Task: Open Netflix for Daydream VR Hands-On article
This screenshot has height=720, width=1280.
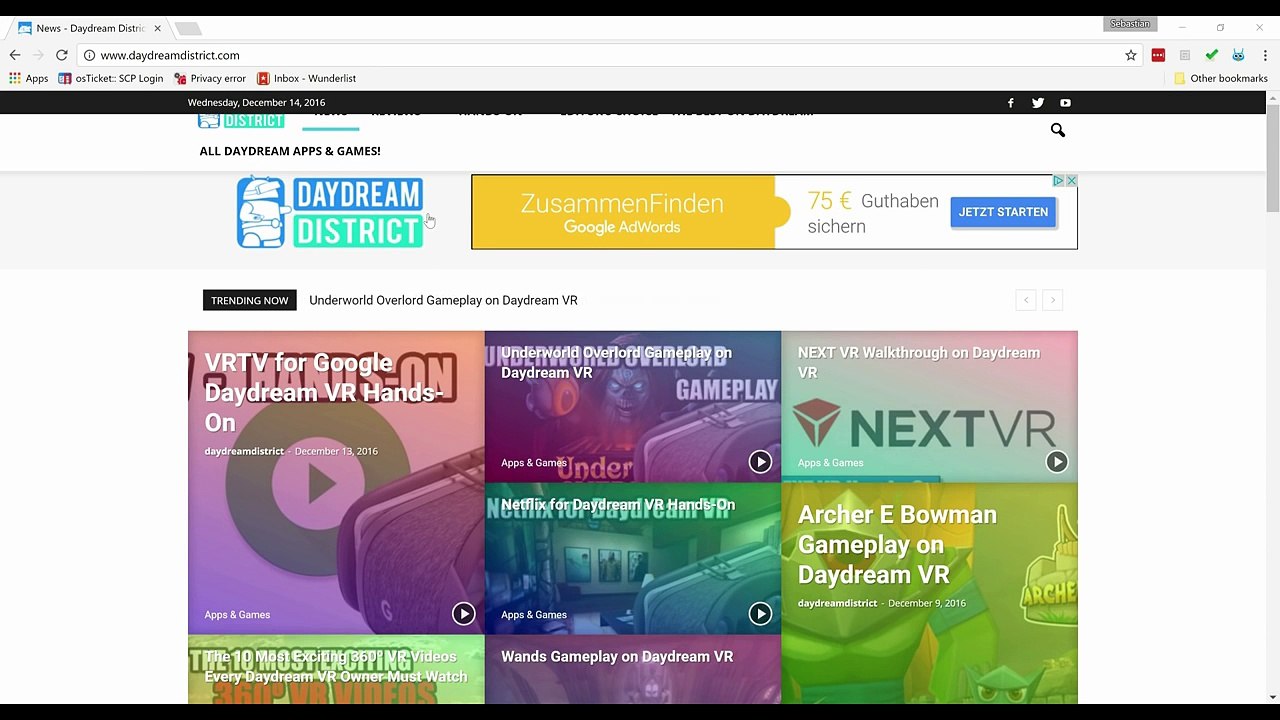Action: [x=618, y=505]
